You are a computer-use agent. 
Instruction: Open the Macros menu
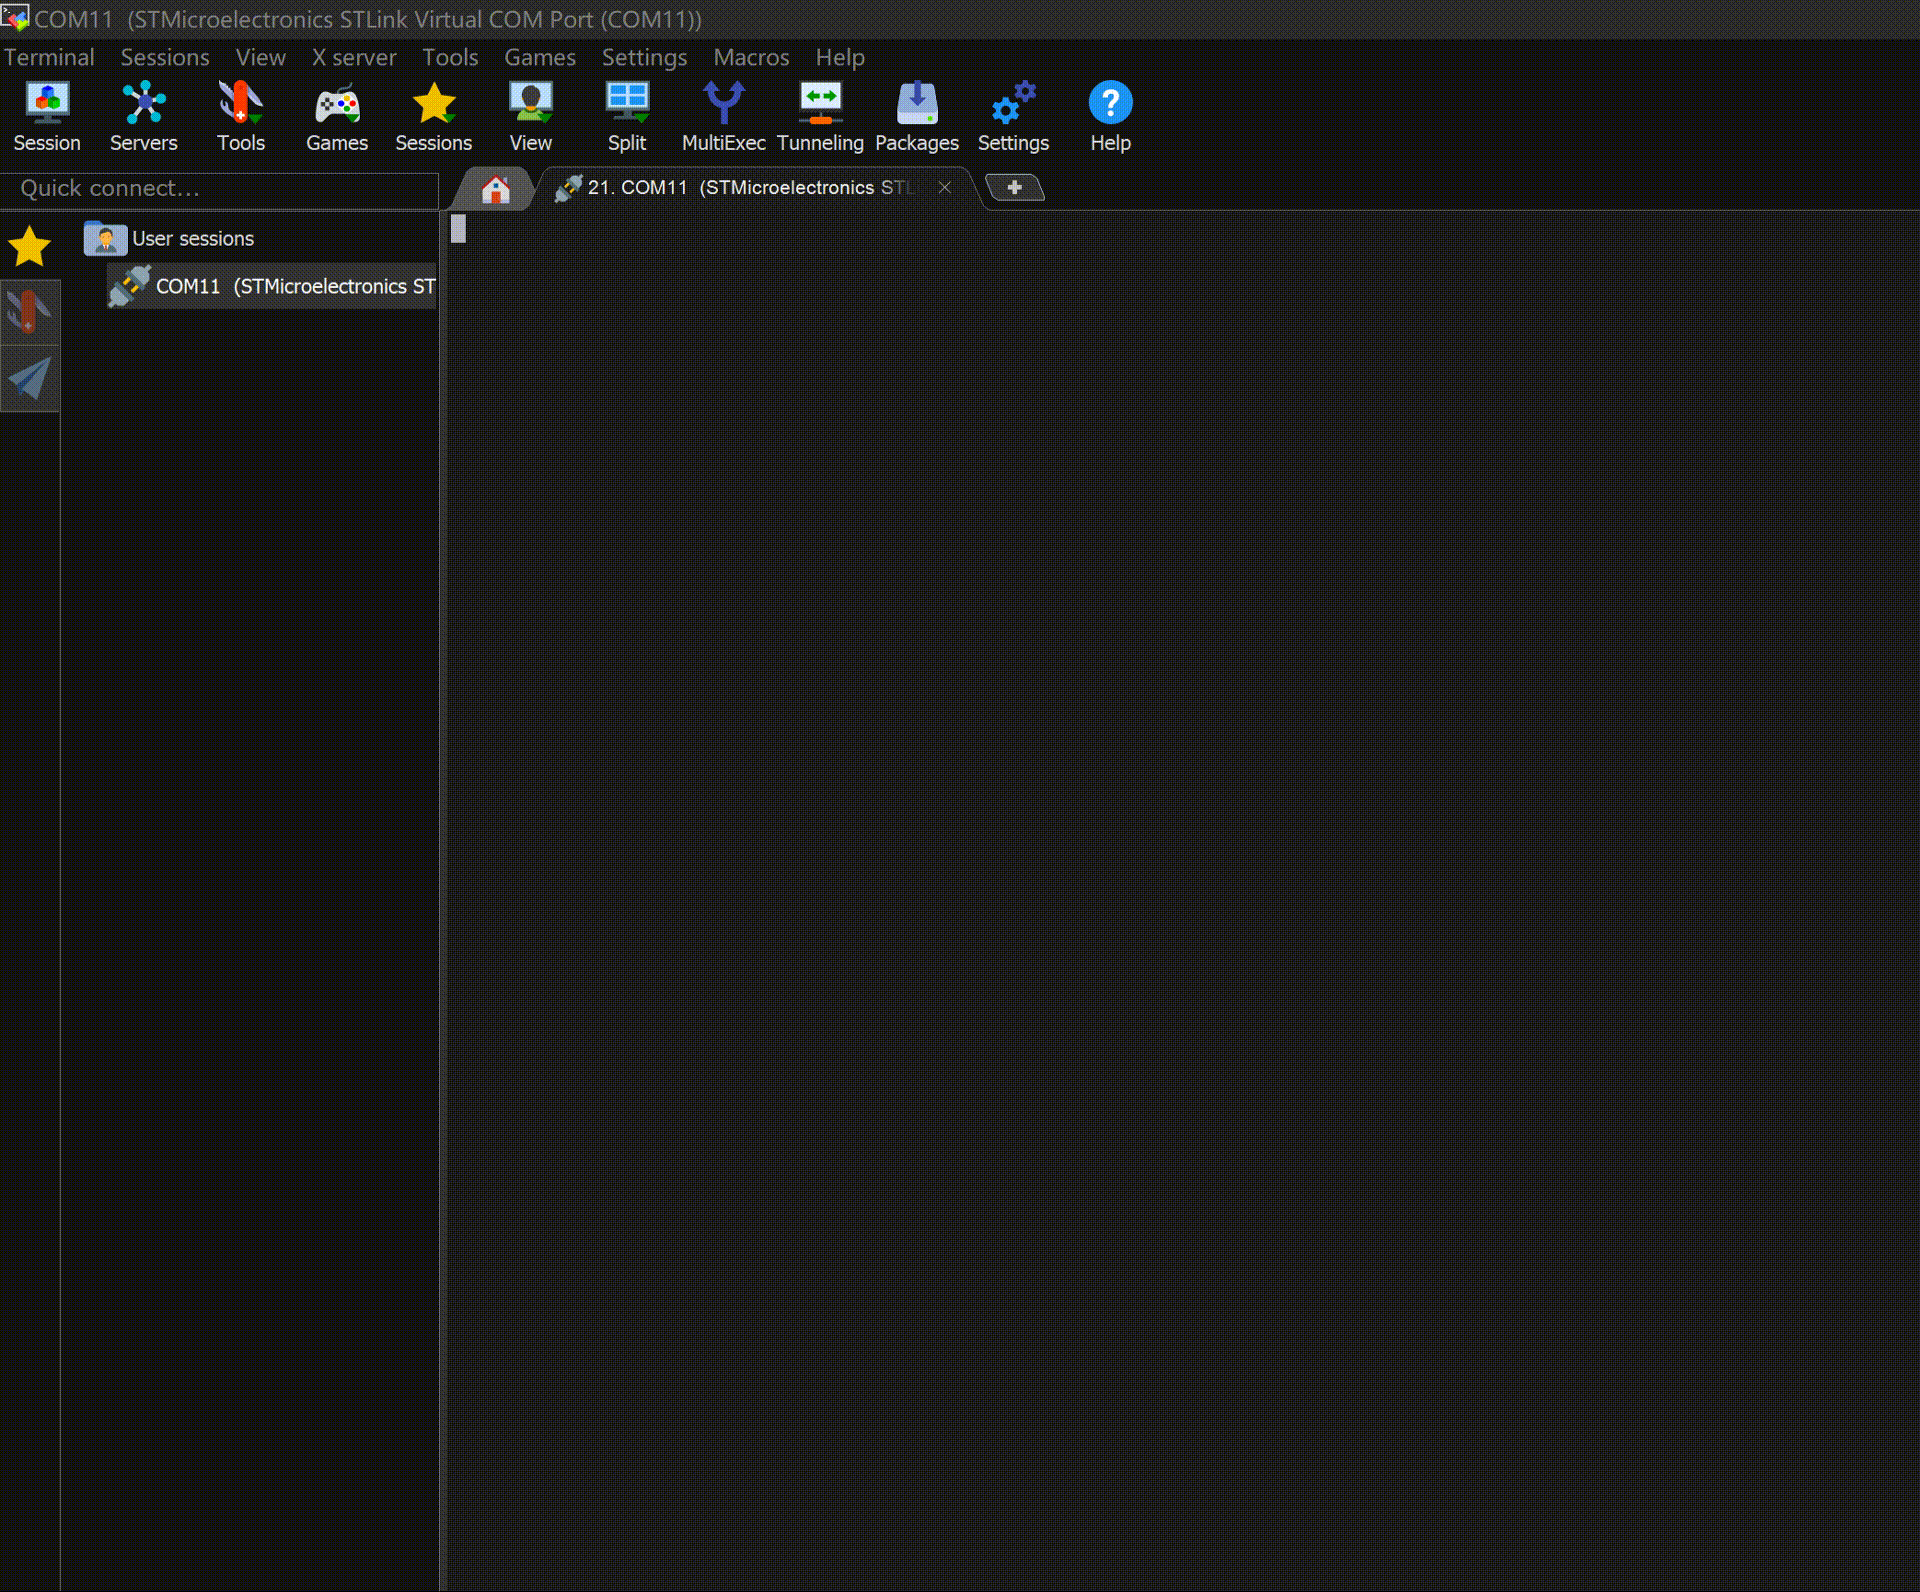751,57
